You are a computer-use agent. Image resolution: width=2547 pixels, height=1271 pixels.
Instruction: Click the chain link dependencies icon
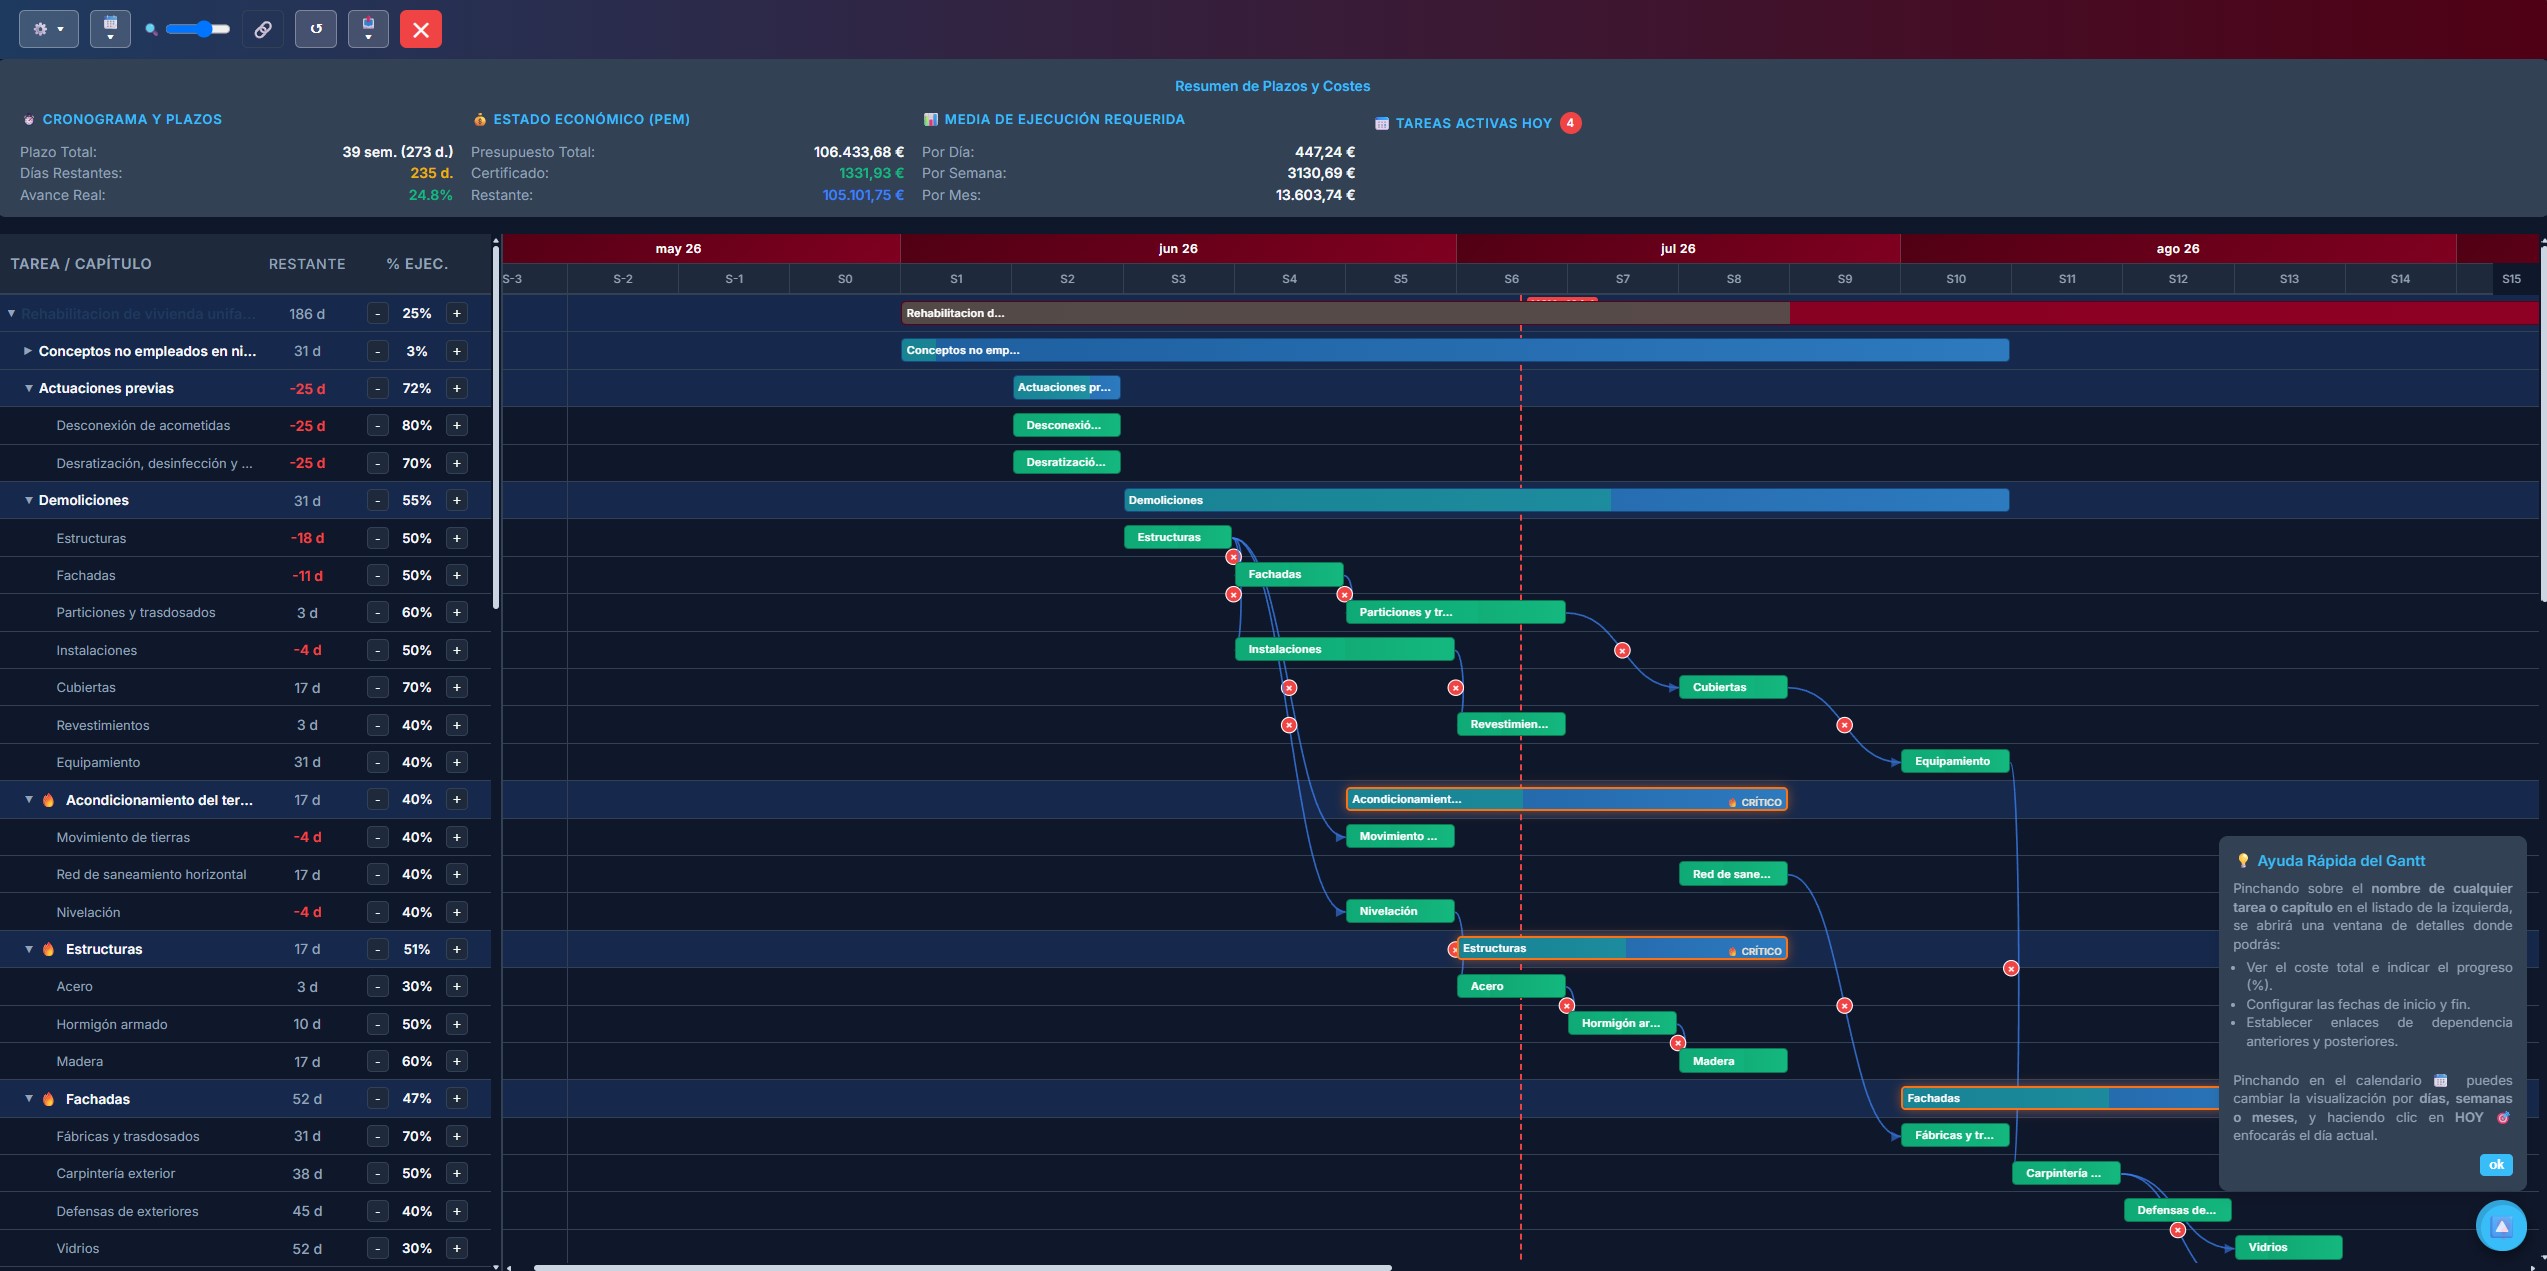[263, 29]
